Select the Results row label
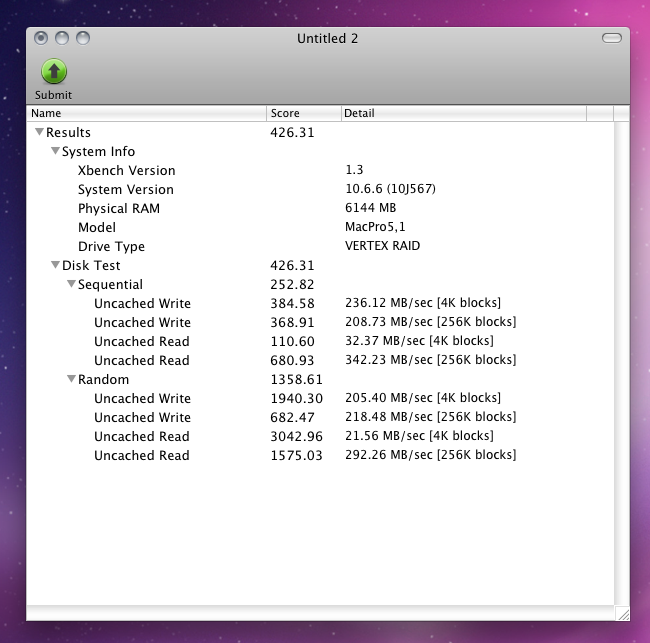Viewport: 650px width, 643px height. point(68,132)
